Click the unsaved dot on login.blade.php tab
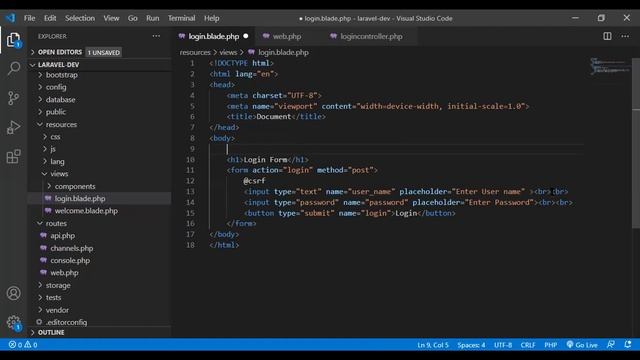The width and height of the screenshot is (640, 360). pos(246,36)
